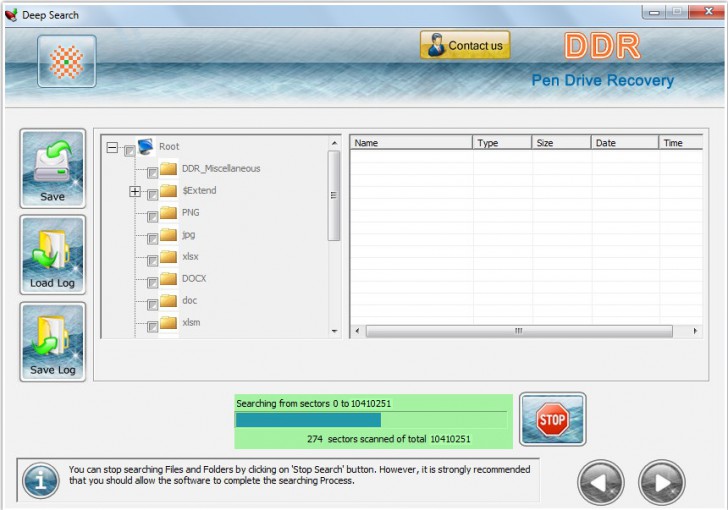
Task: Click the info icon near the hint text
Action: point(41,481)
